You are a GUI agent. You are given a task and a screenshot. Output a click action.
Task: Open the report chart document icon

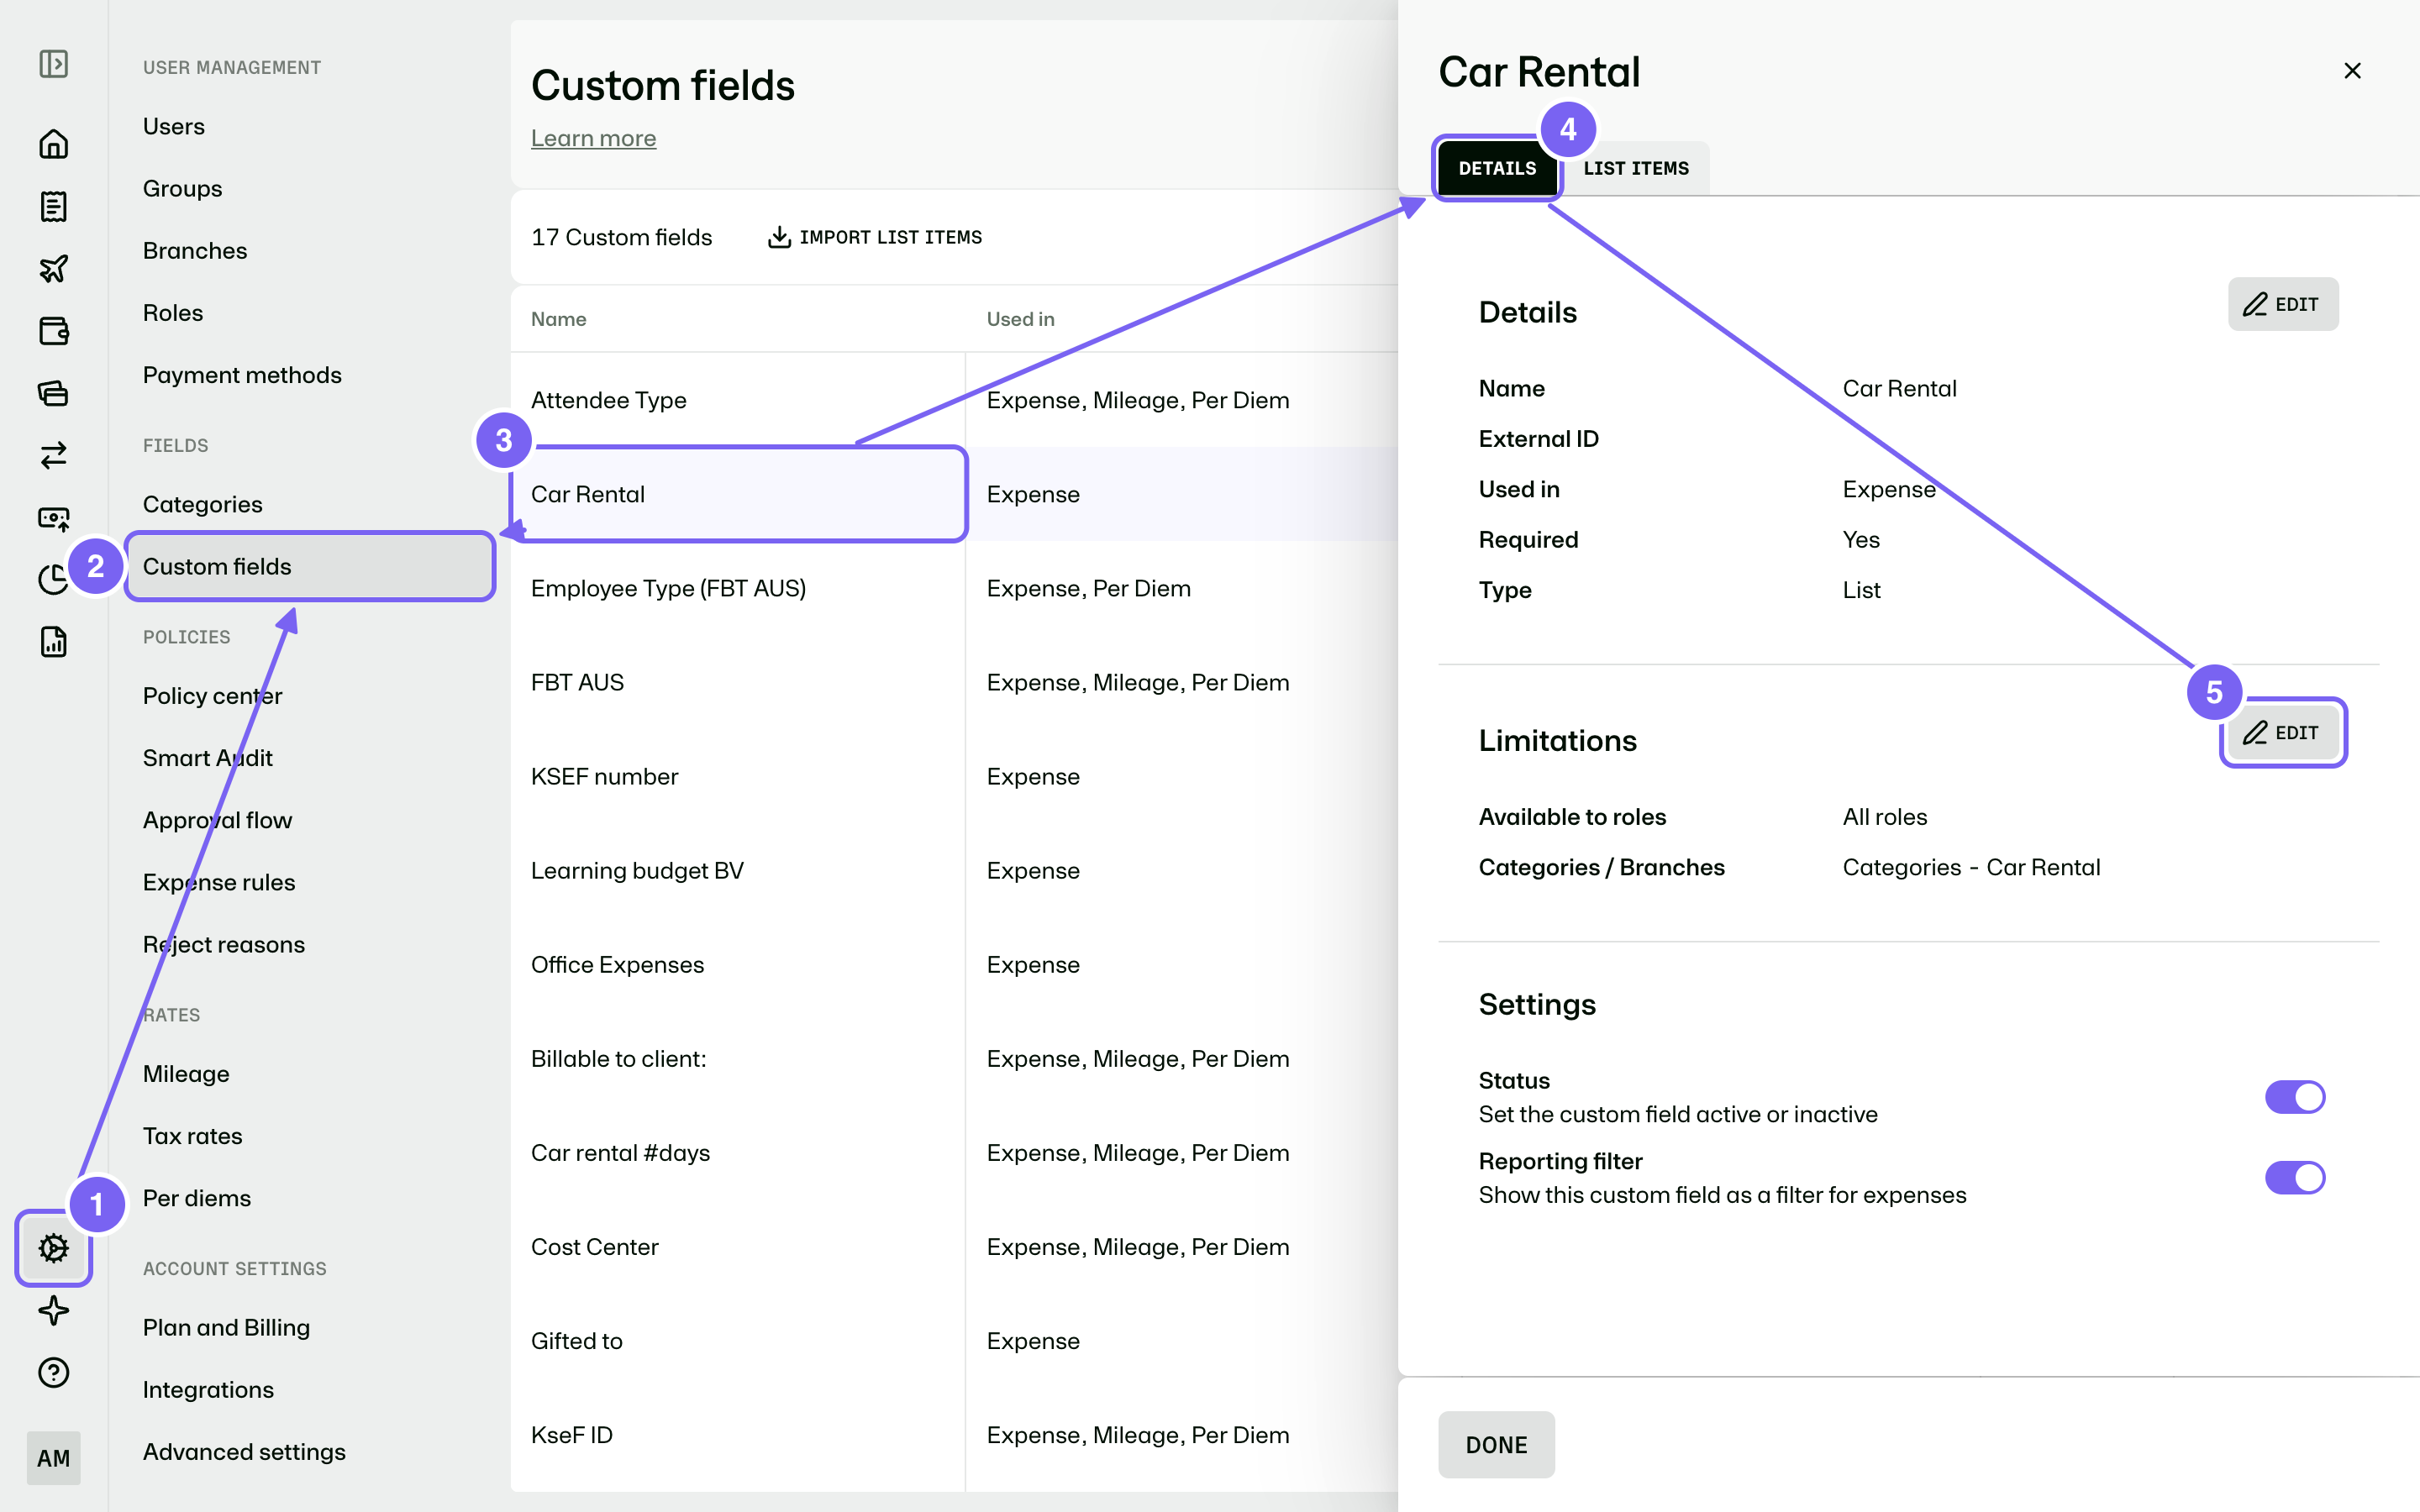tap(54, 642)
